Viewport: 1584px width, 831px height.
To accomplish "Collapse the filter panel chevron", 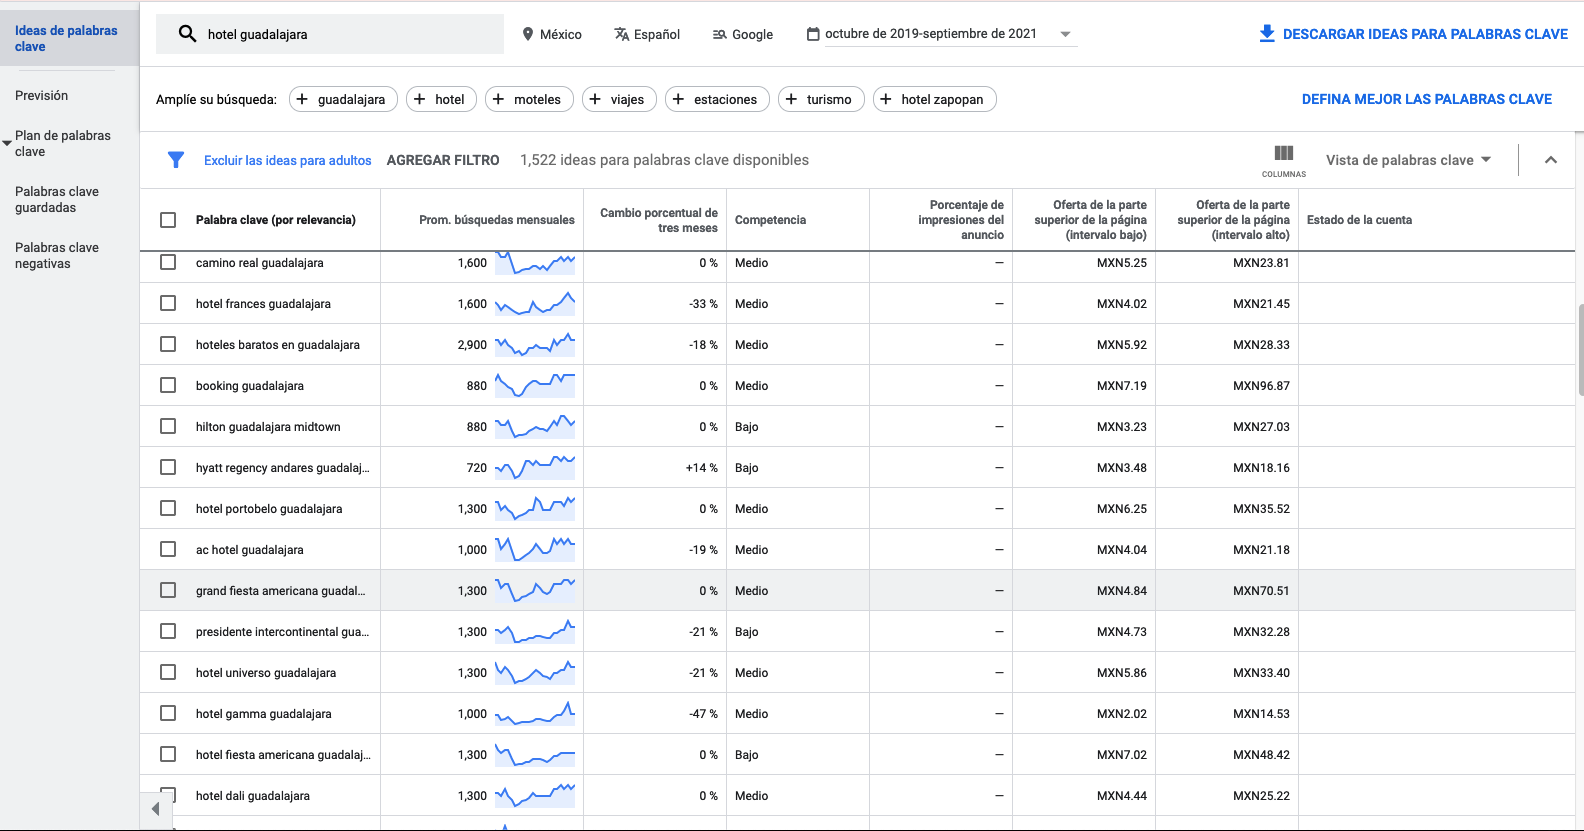I will point(1551,160).
